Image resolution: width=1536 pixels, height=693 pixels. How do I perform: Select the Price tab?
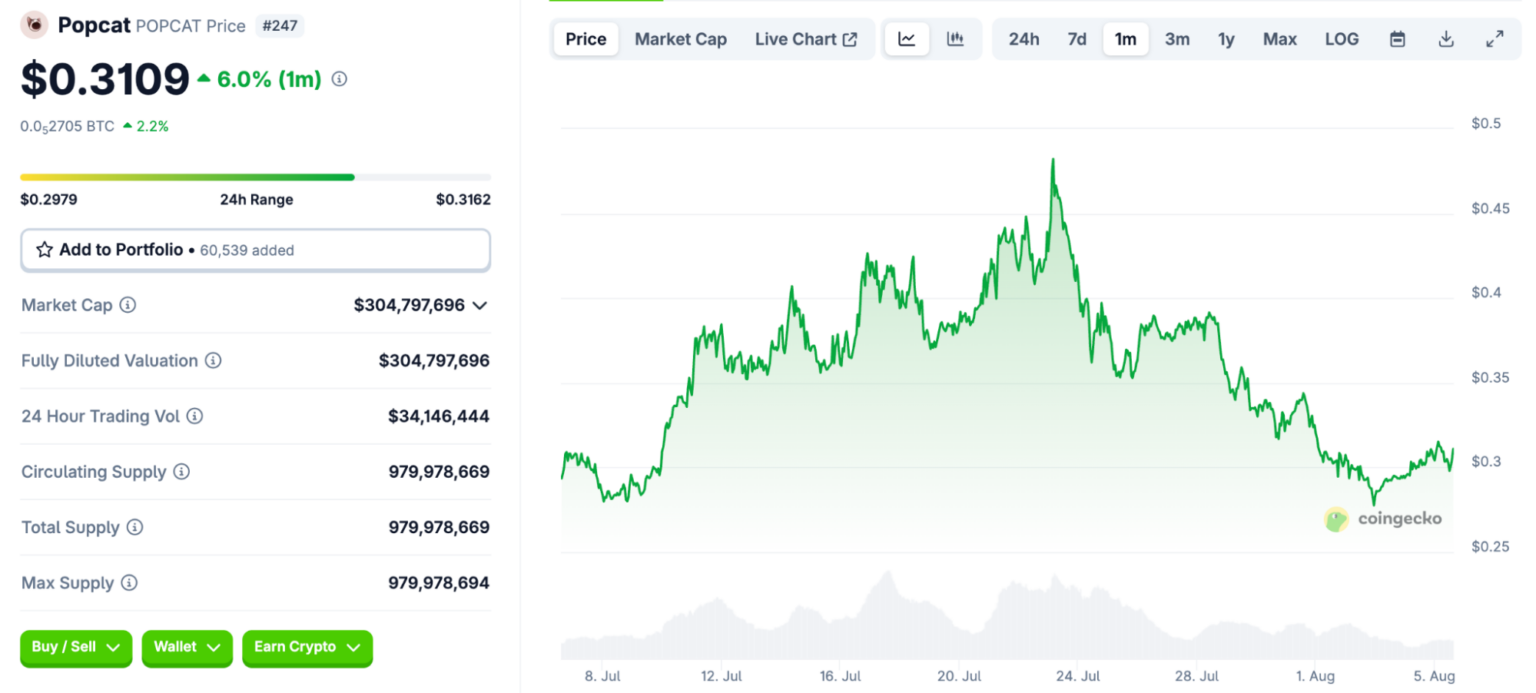[585, 39]
